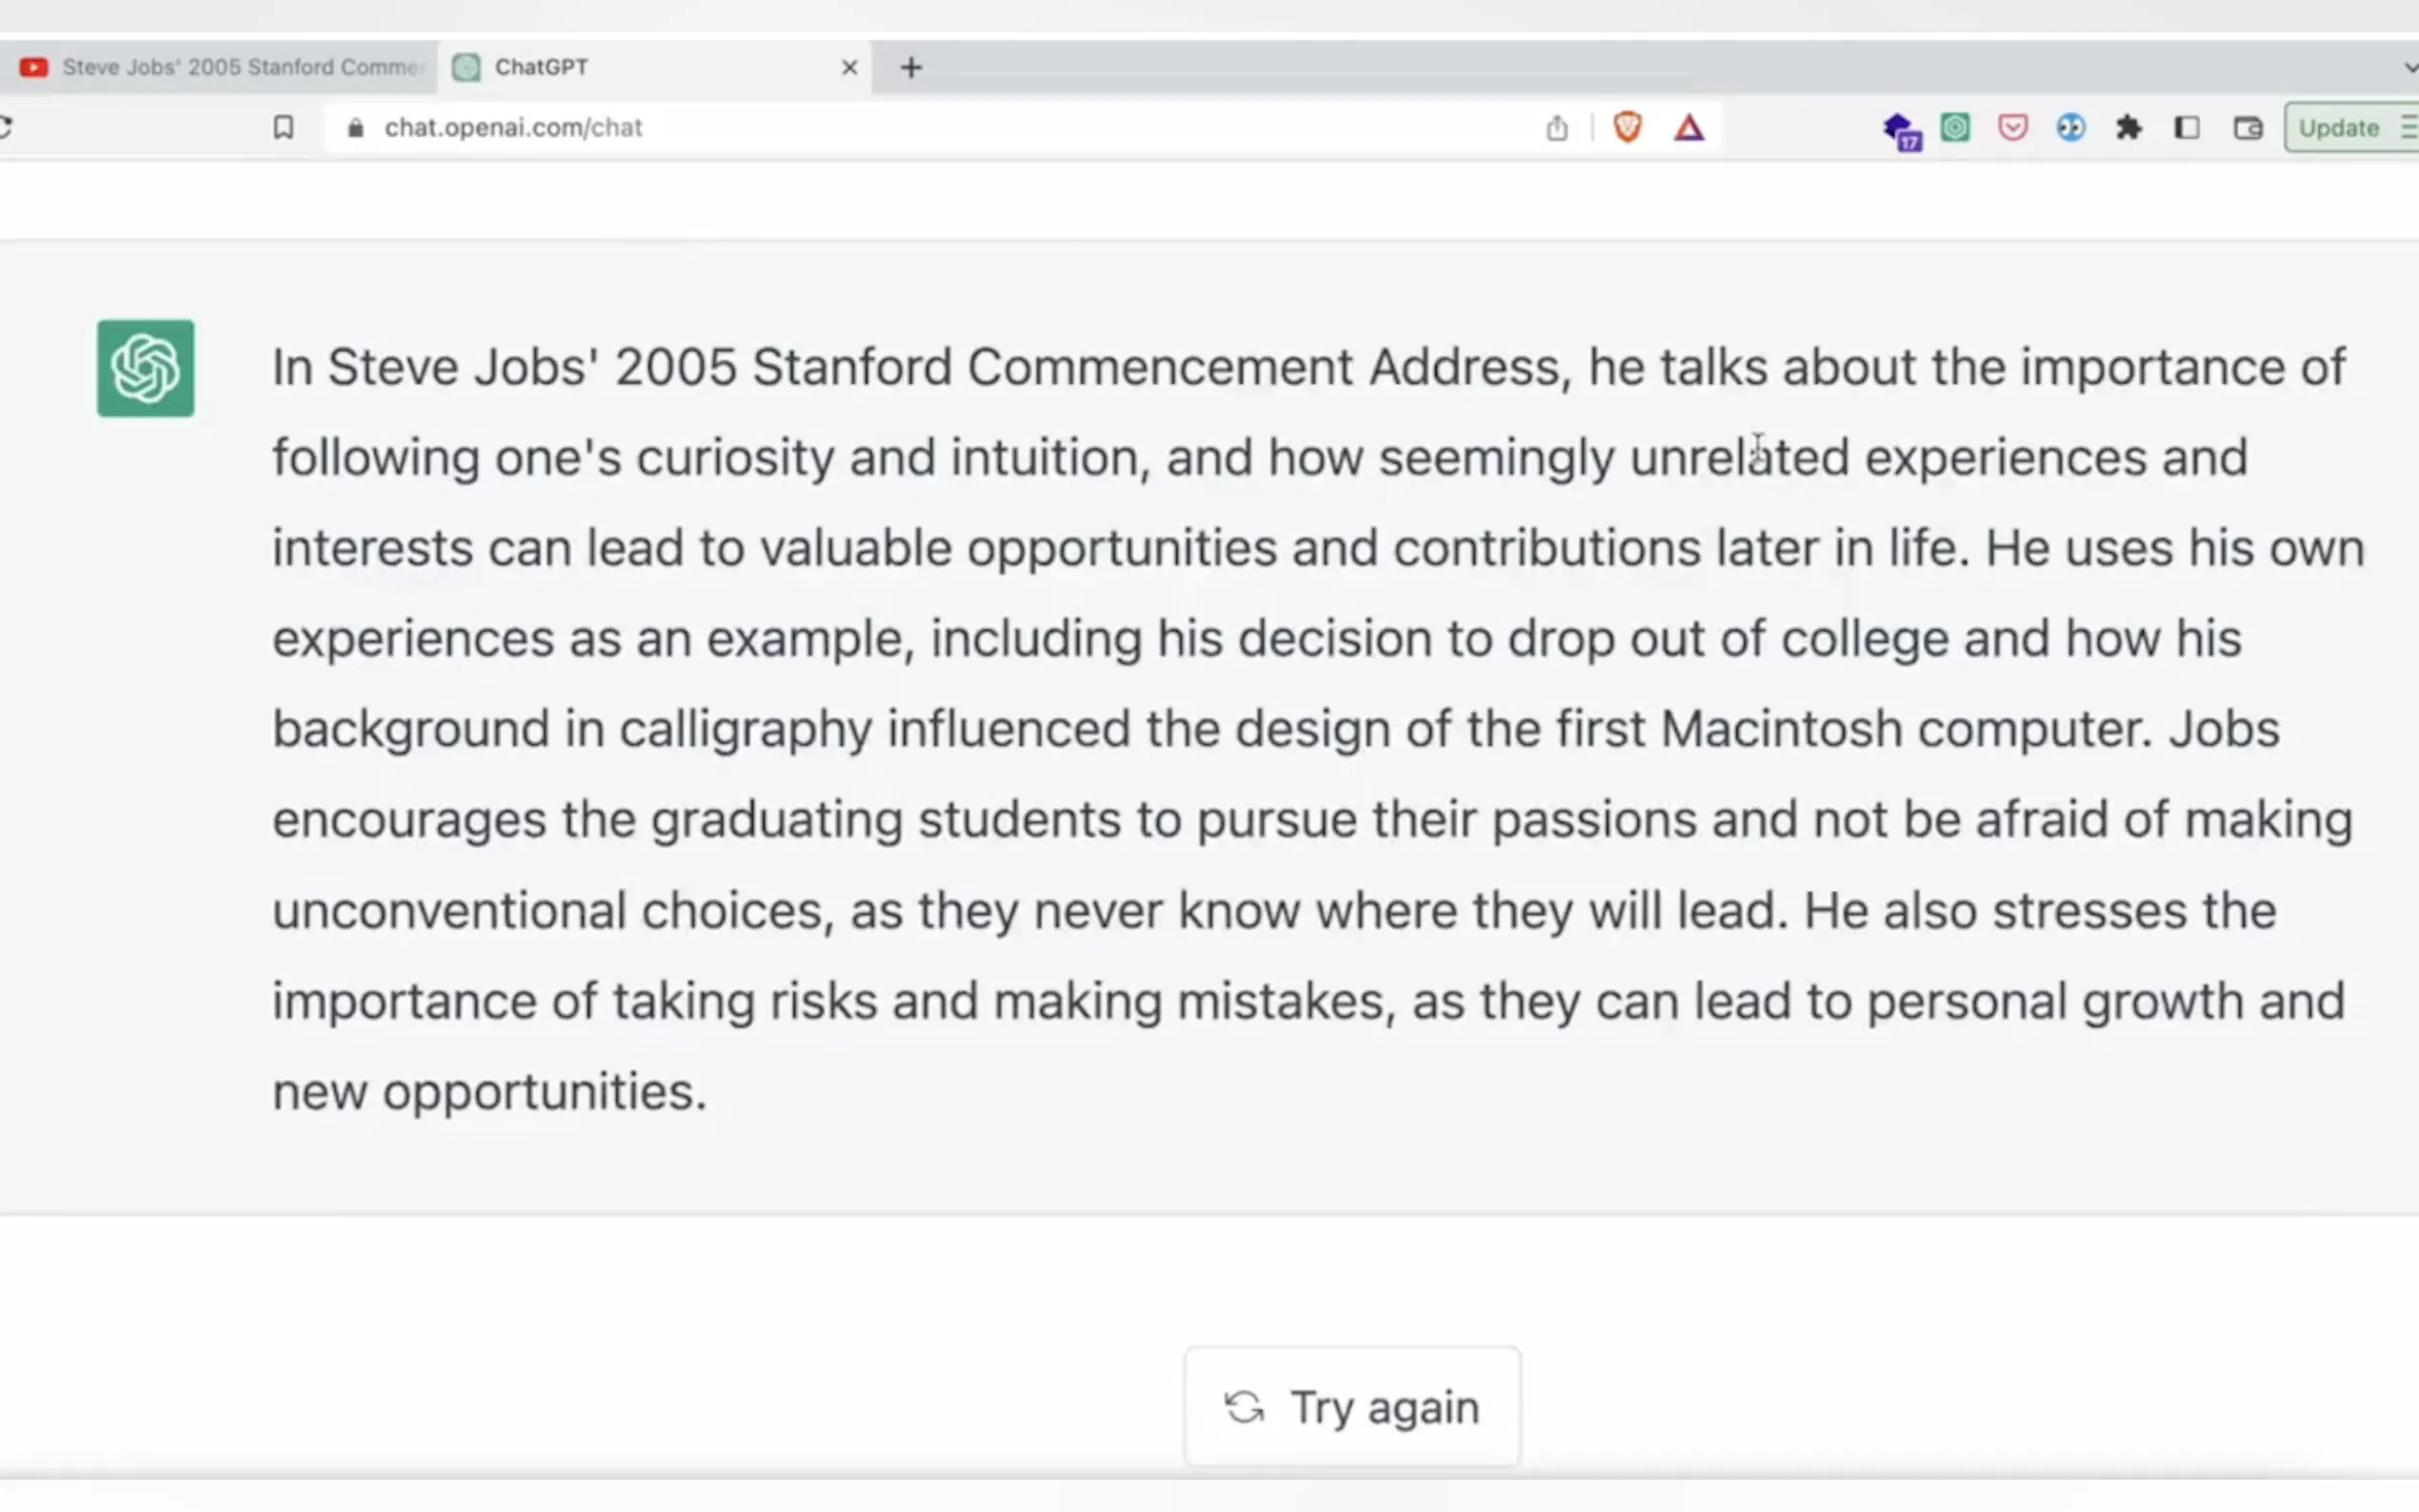Screen dimensions: 2419x1512
Task: Click the Update browser button
Action: click(x=2340, y=128)
